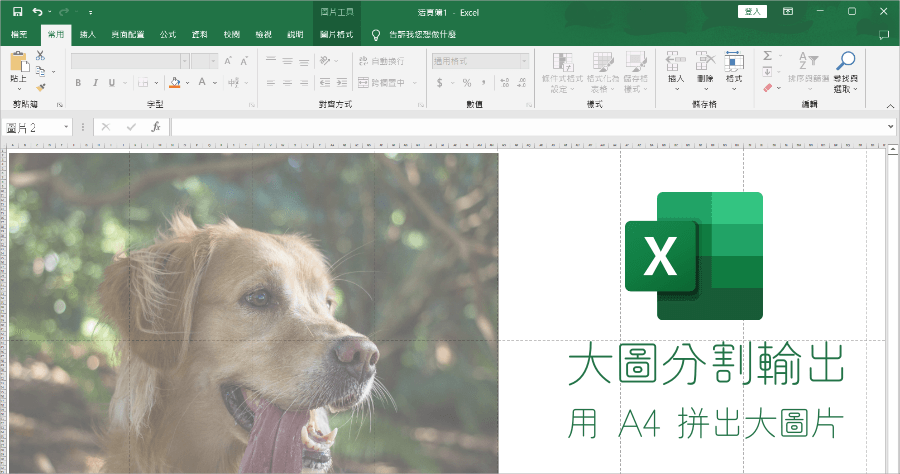Click the clear eraser icon
The height and width of the screenshot is (474, 900).
[x=767, y=88]
